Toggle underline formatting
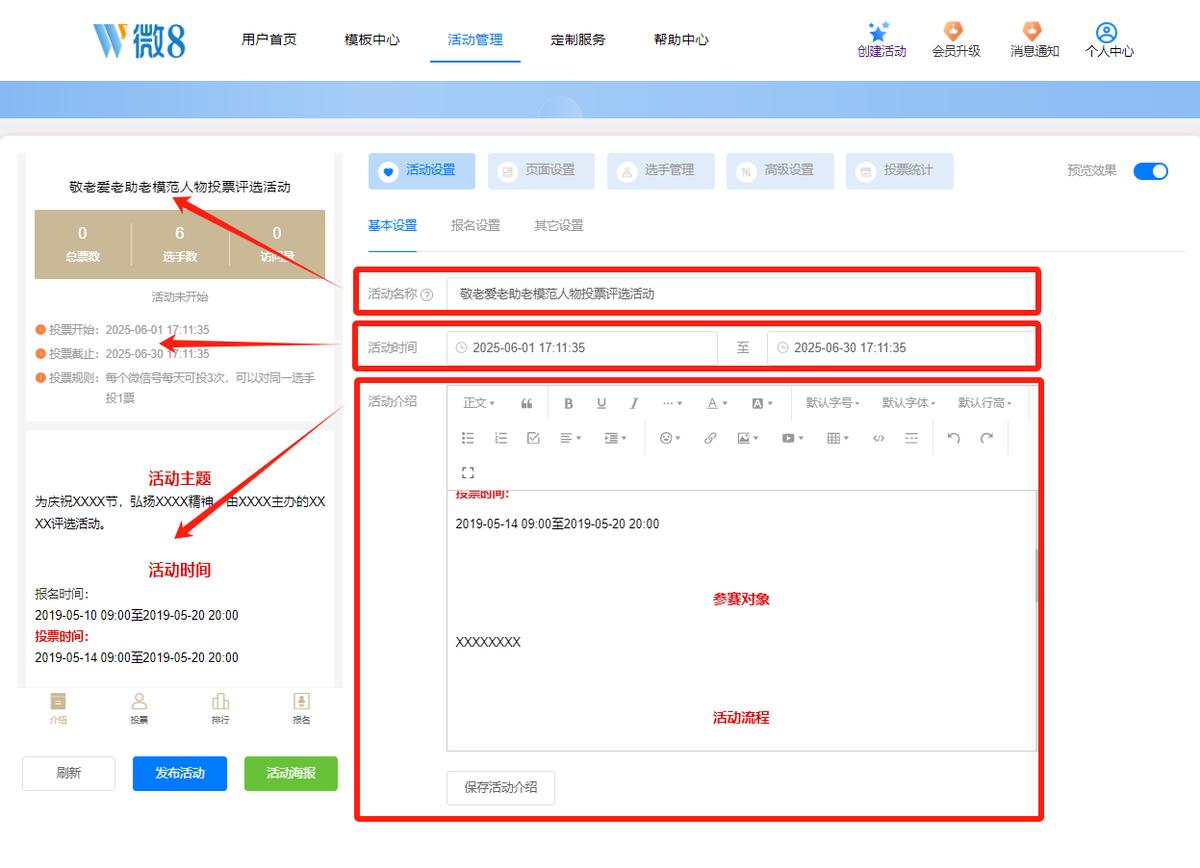The width and height of the screenshot is (1200, 868). (x=601, y=403)
